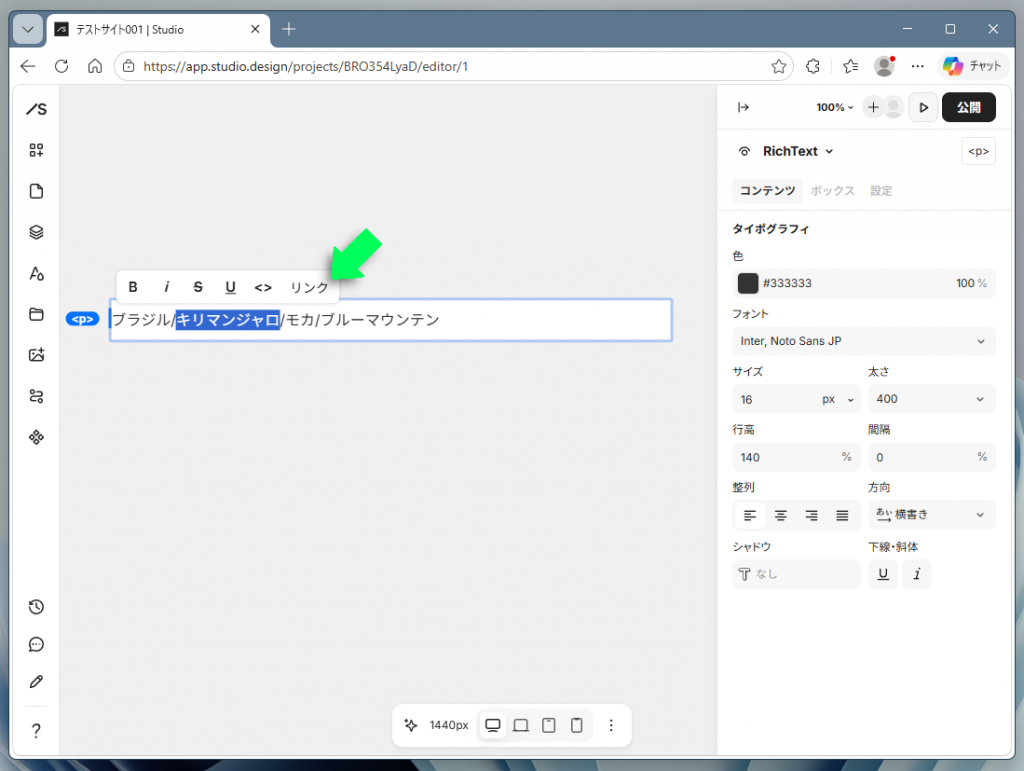The width and height of the screenshot is (1024, 771).
Task: Toggle RichText visibility eye icon
Action: (744, 151)
